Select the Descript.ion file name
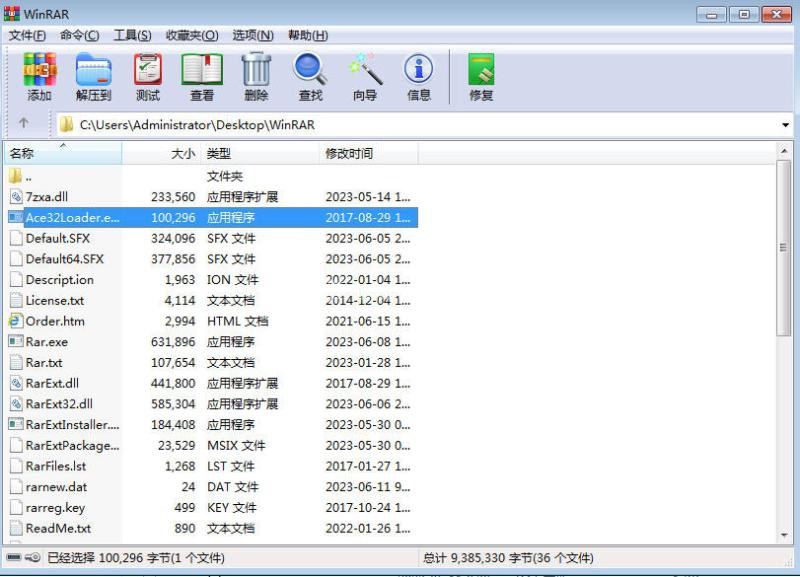 (x=60, y=280)
